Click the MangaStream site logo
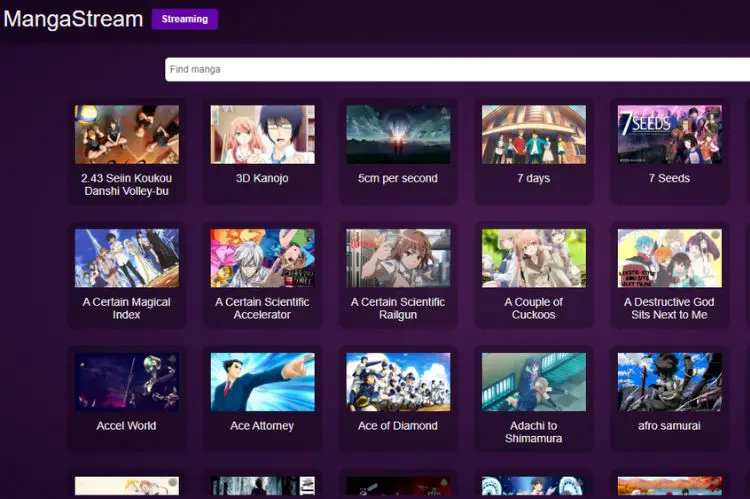 coord(73,19)
